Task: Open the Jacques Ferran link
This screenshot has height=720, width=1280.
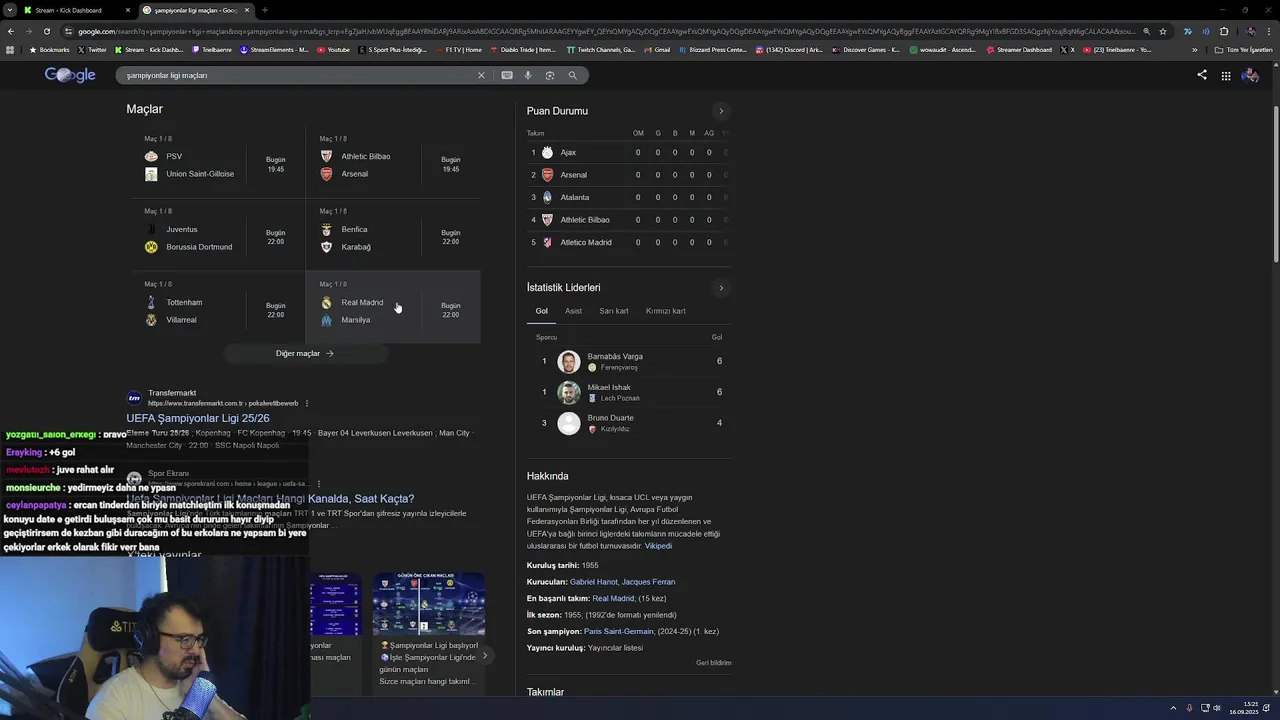Action: [648, 582]
